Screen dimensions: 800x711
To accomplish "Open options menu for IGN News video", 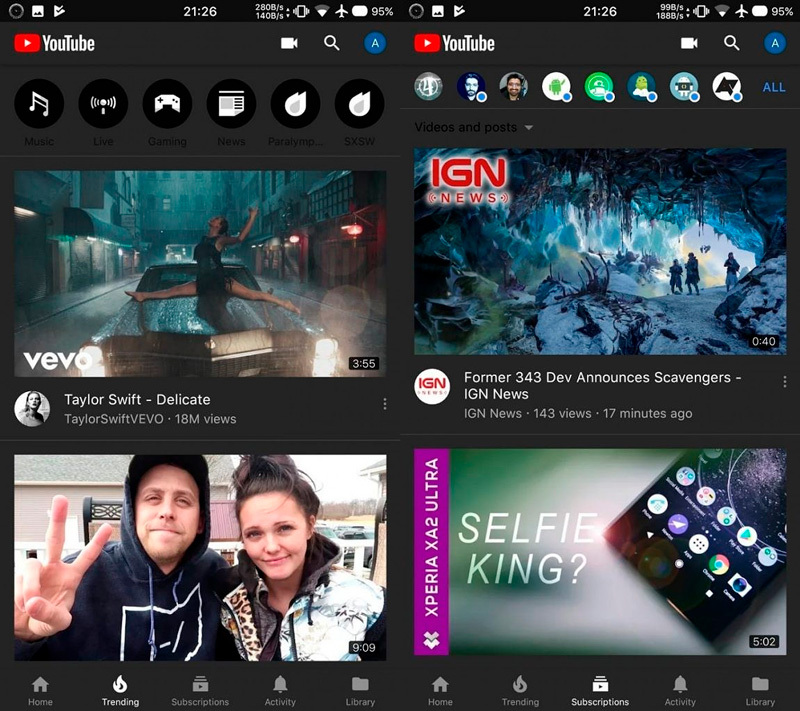I will tap(785, 382).
